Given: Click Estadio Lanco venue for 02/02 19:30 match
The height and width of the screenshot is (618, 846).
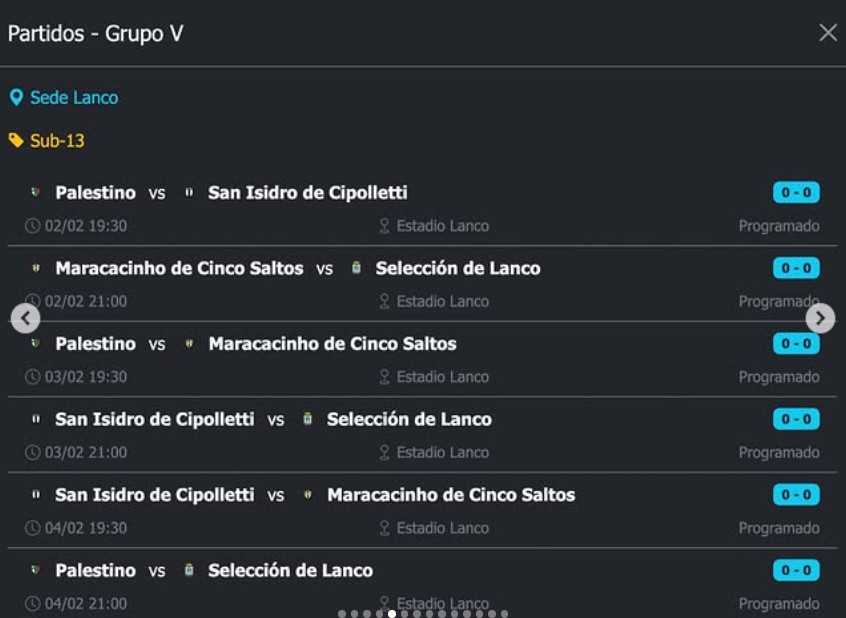Looking at the screenshot, I should tap(442, 226).
